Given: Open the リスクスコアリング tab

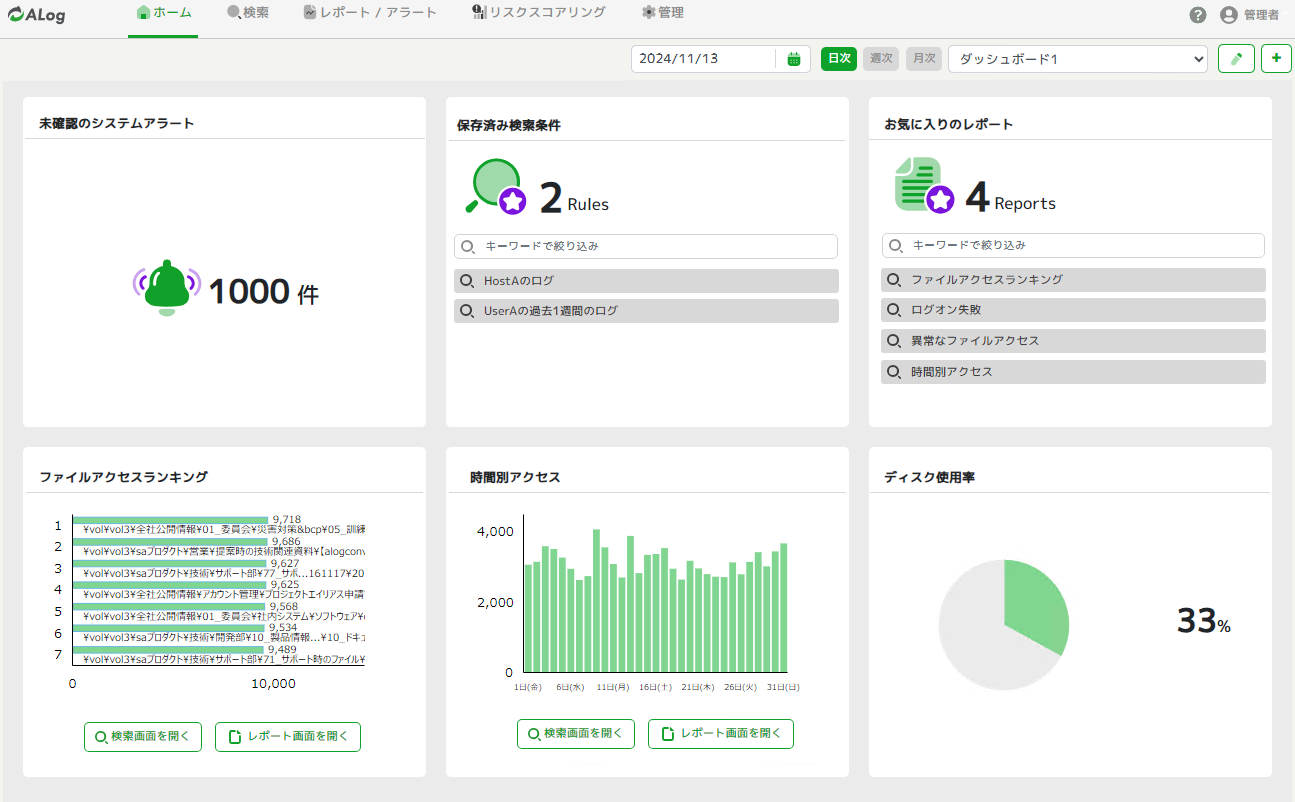Looking at the screenshot, I should [539, 13].
